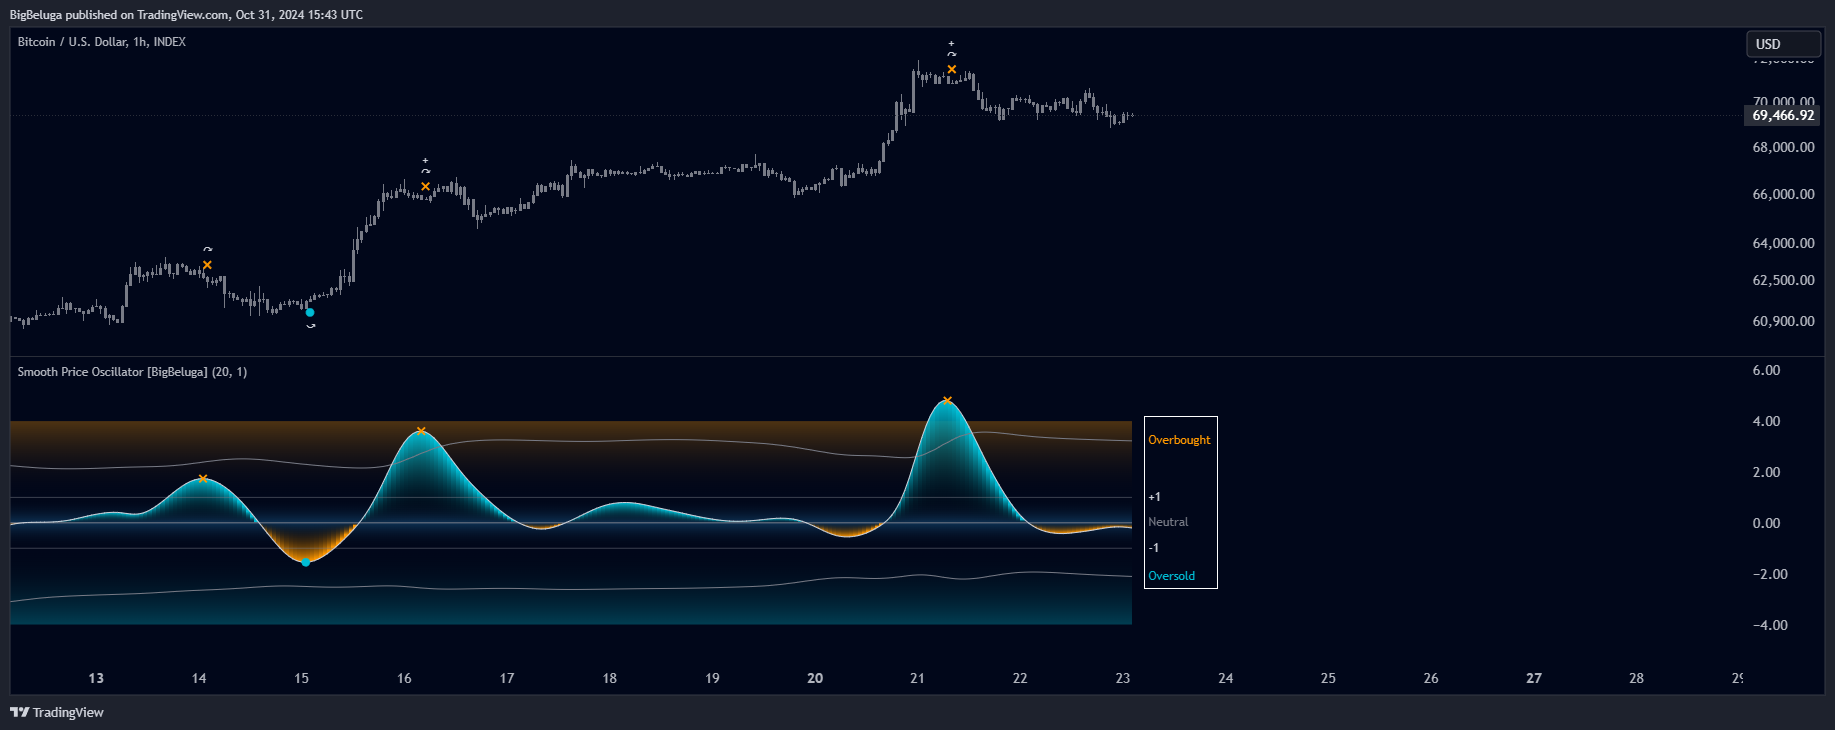The image size is (1835, 730).
Task: Click the date label 19 on time axis
Action: (712, 678)
